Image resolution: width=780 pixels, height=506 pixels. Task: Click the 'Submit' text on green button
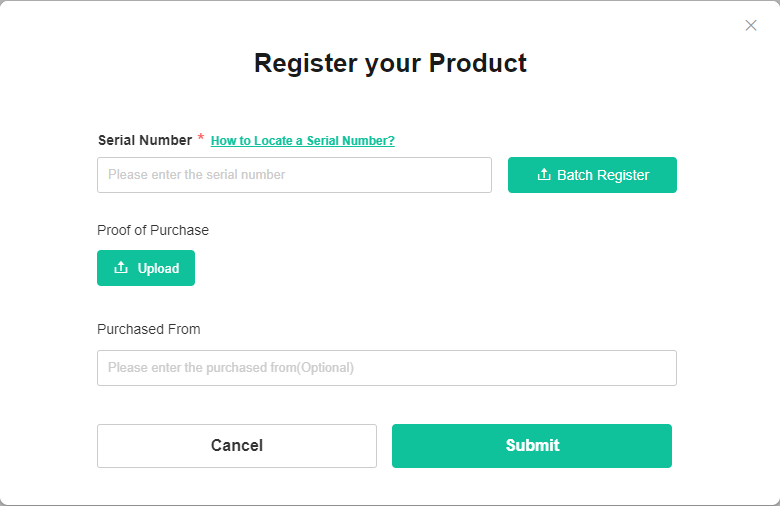pyautogui.click(x=532, y=446)
